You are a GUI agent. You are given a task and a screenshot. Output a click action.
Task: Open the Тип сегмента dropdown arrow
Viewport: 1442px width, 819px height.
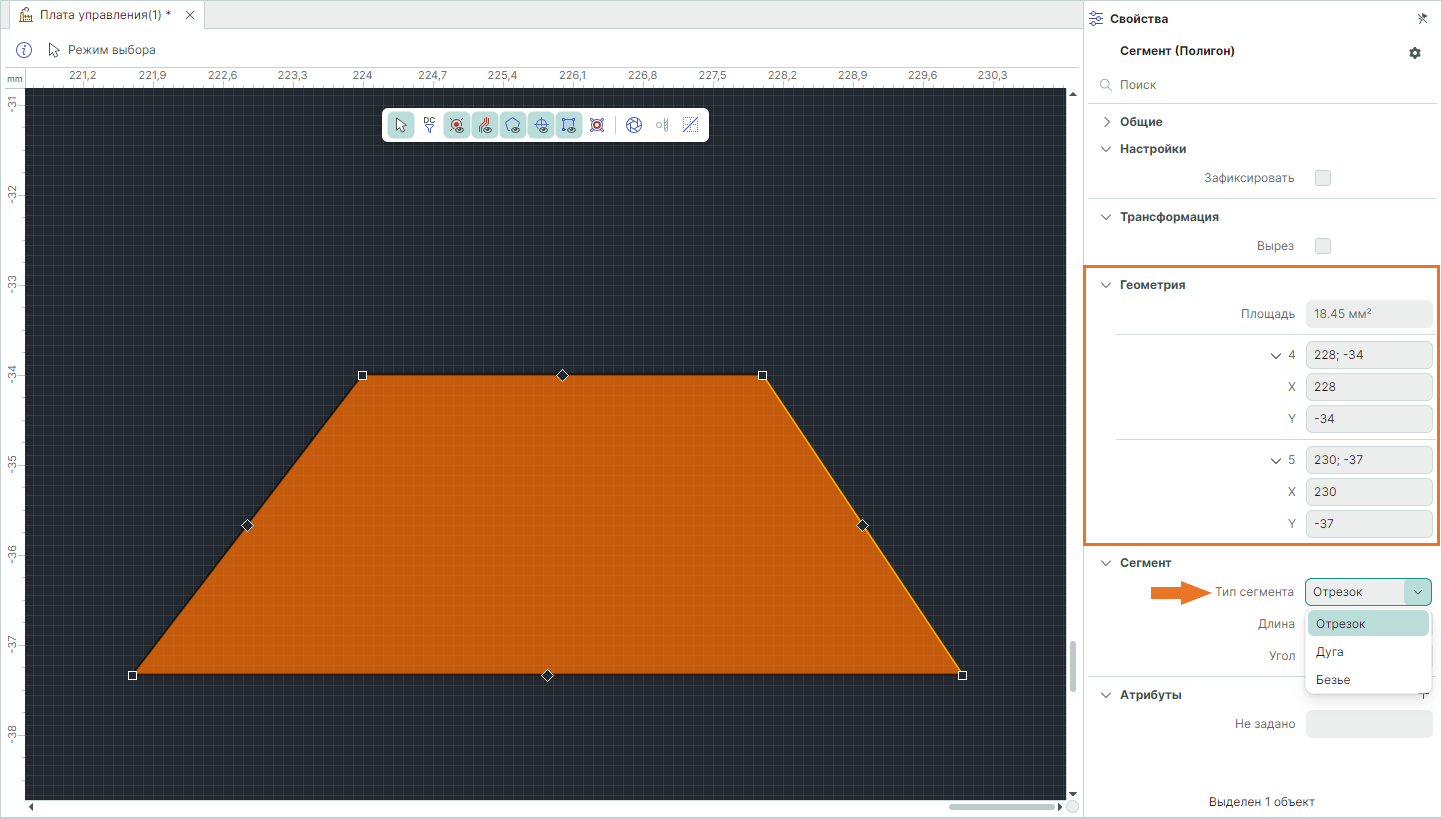click(x=1417, y=592)
